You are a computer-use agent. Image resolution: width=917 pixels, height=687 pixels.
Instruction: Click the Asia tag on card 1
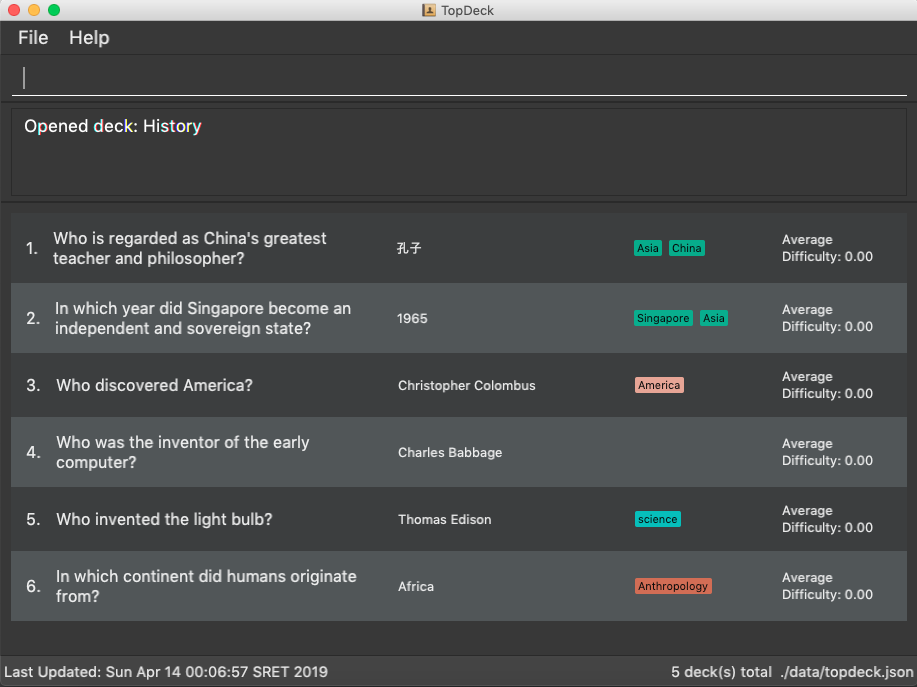point(648,248)
